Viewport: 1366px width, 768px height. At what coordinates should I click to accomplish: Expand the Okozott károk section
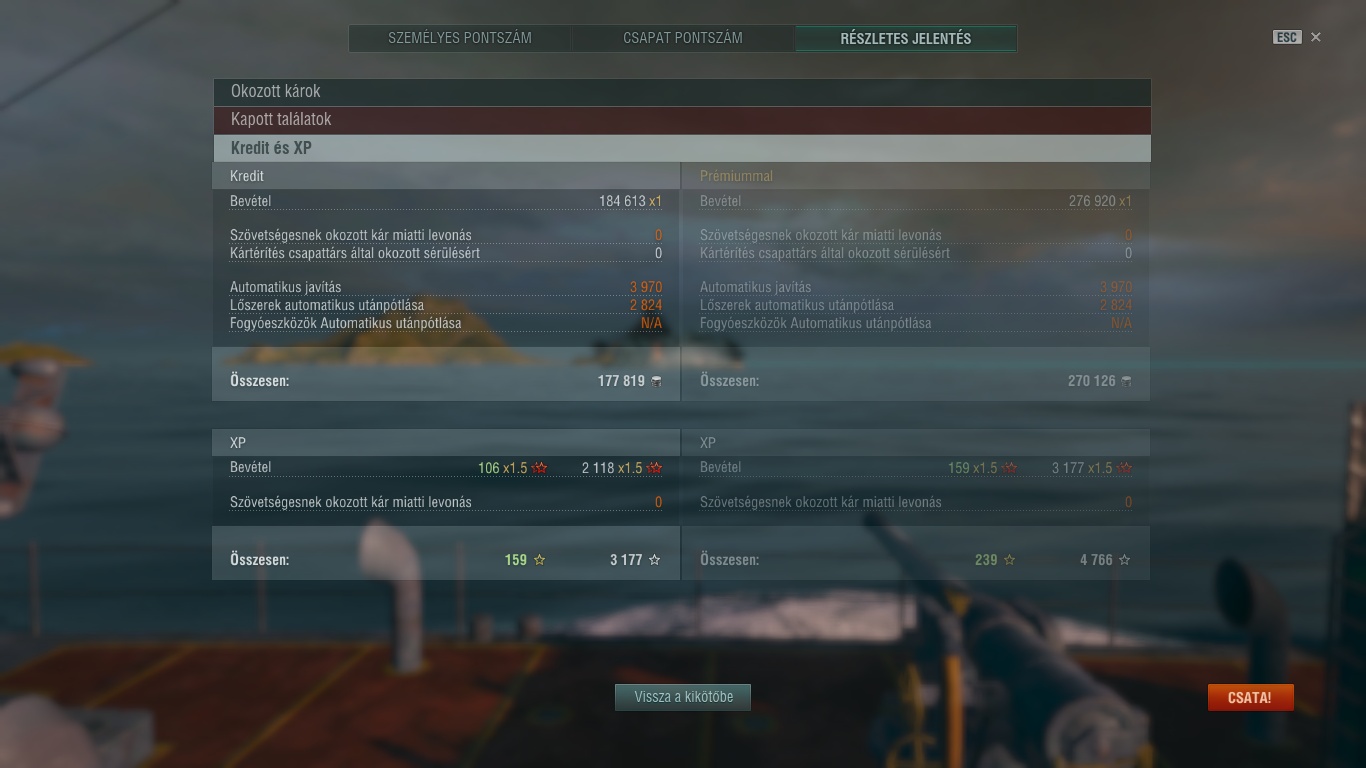(682, 92)
